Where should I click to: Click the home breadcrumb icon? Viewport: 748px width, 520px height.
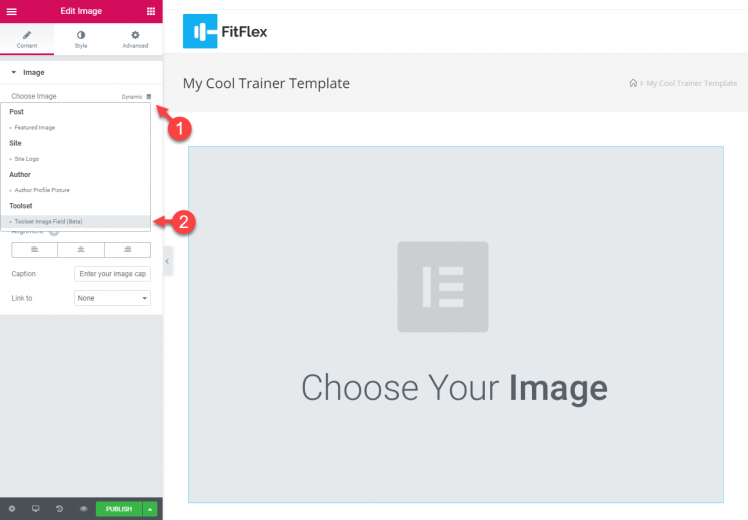(633, 83)
